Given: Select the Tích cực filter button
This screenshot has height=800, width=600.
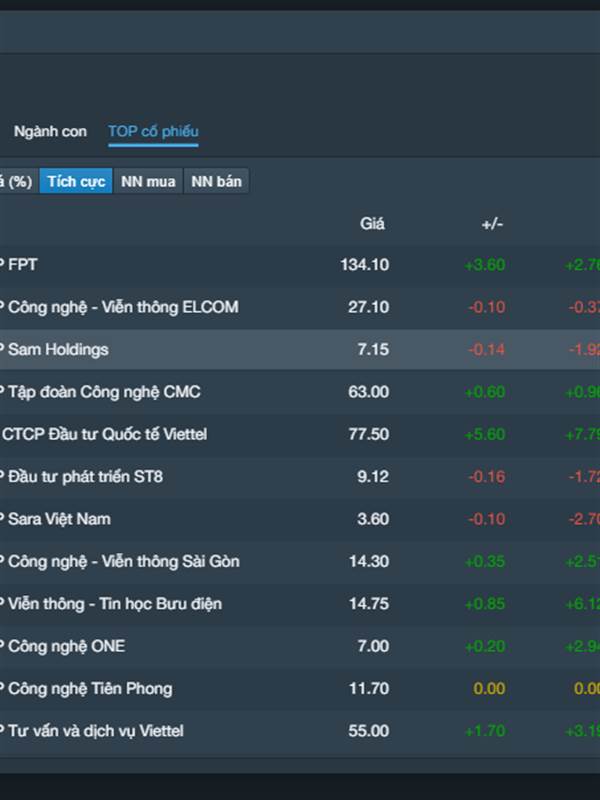Looking at the screenshot, I should pos(76,181).
